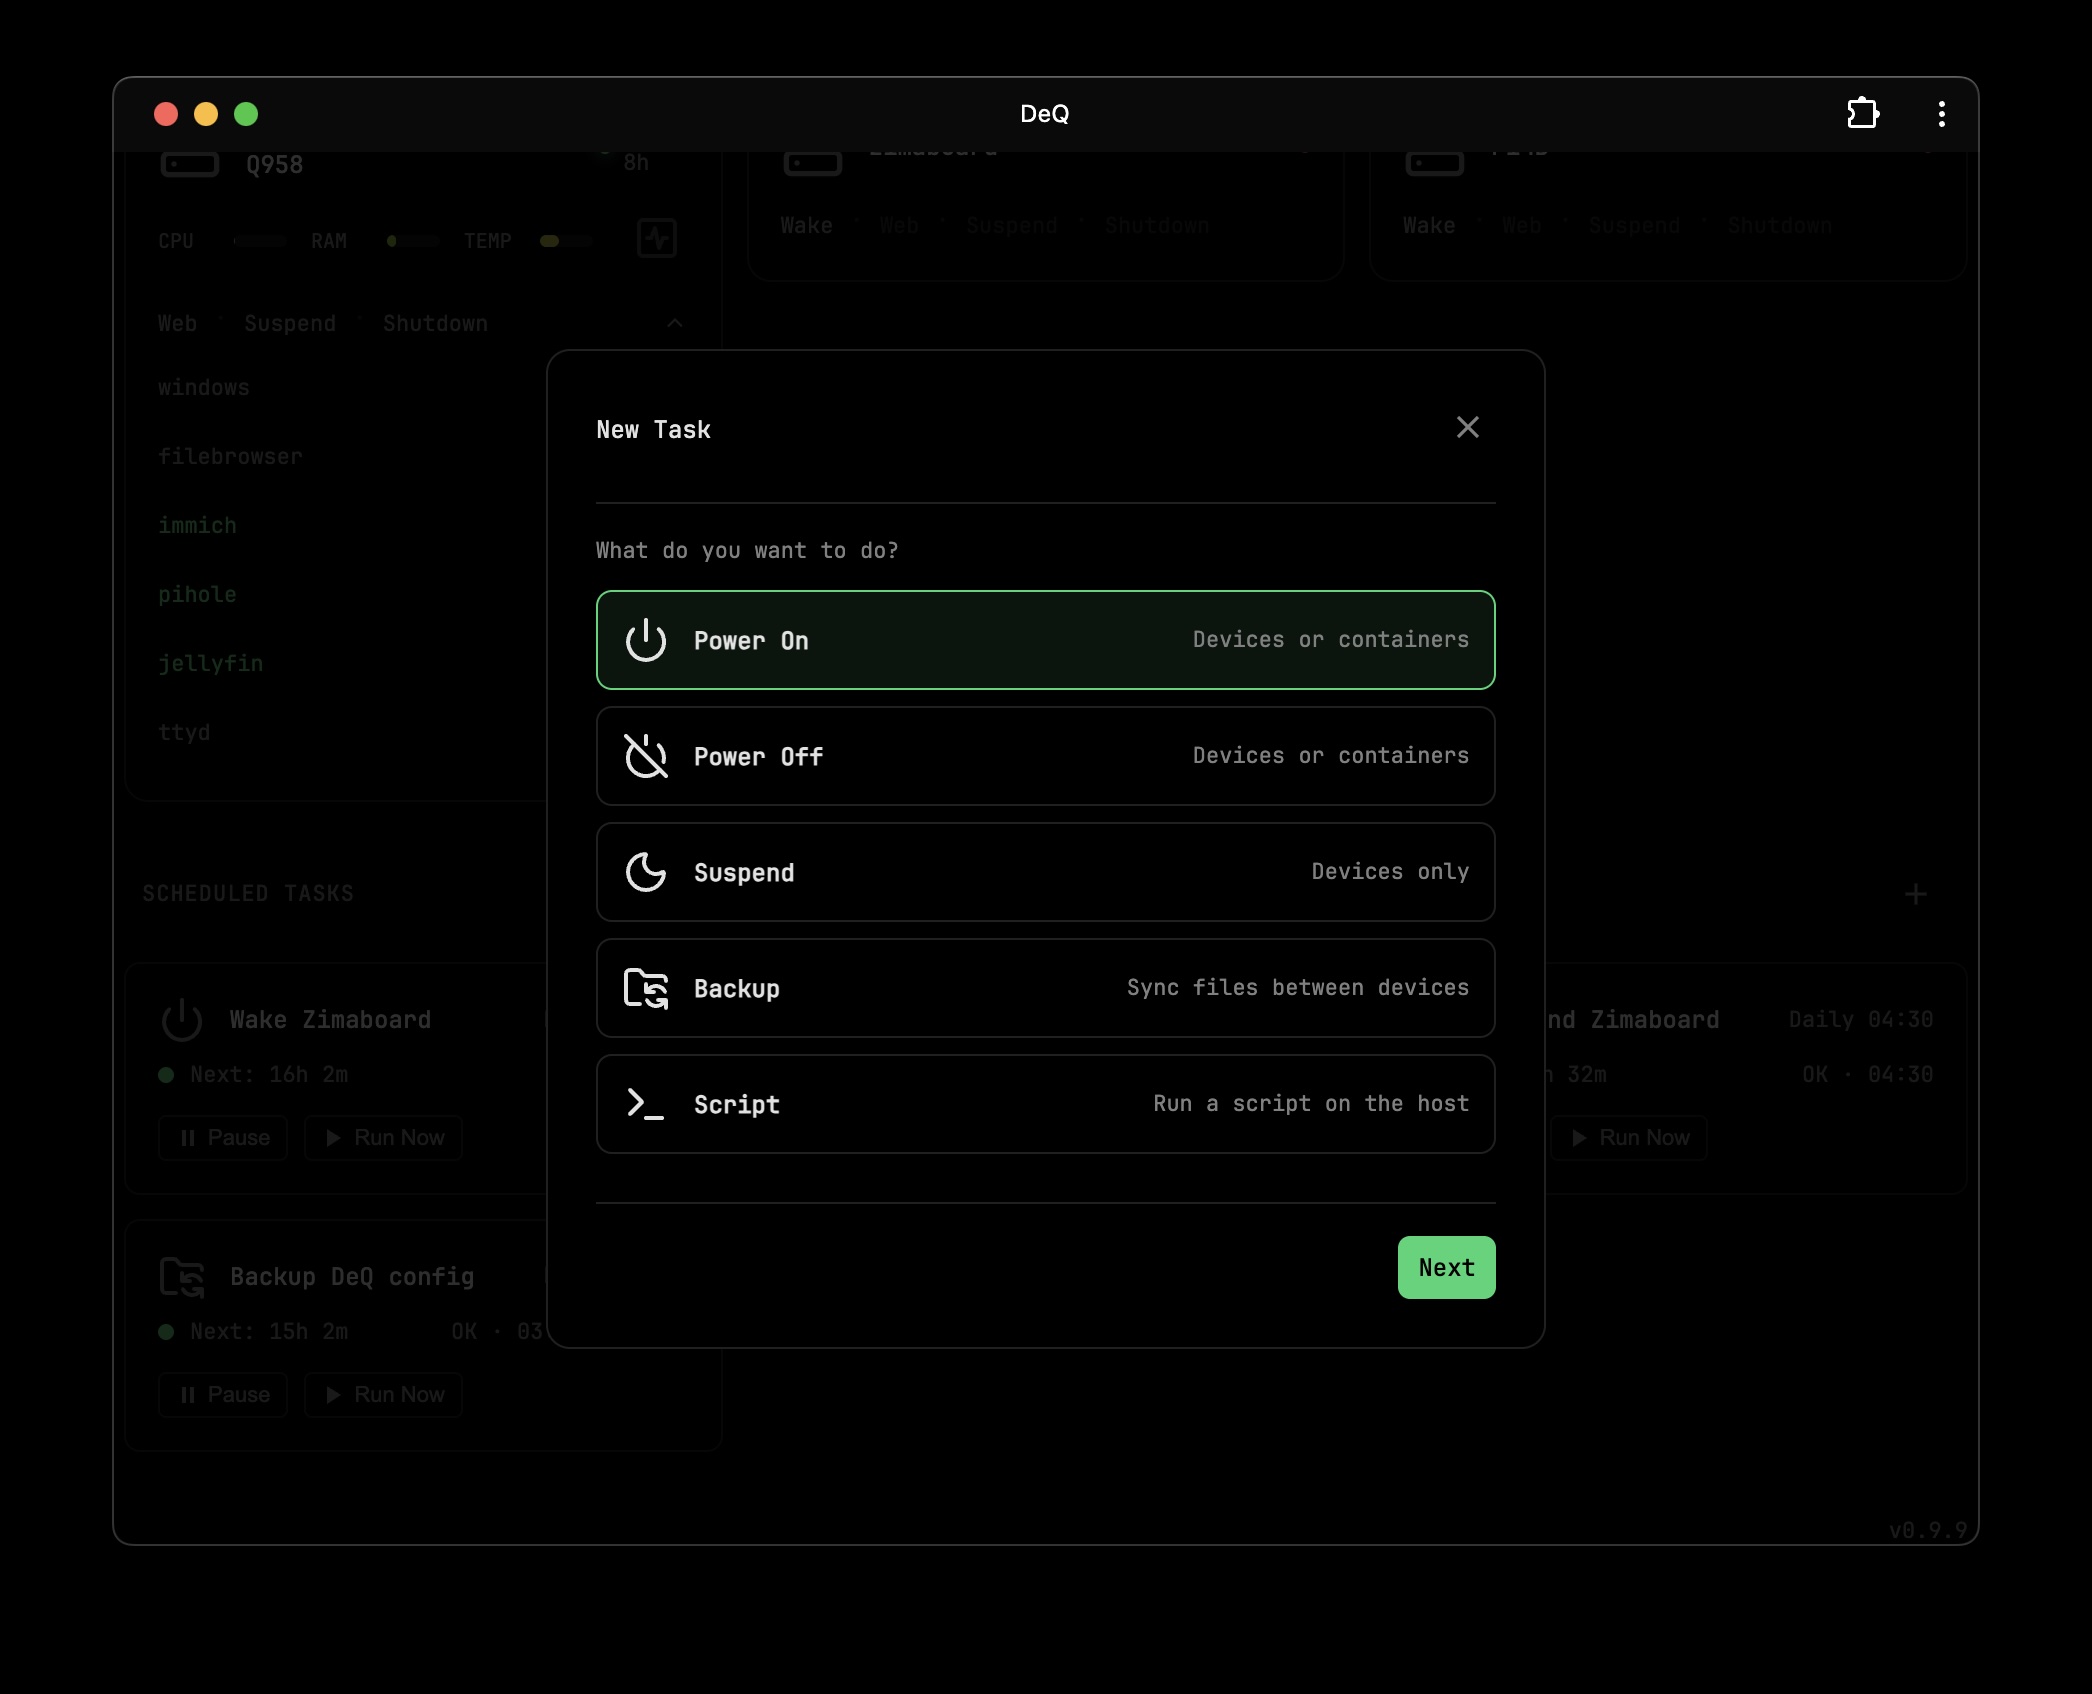Open the three-dot menu in the title bar
The height and width of the screenshot is (1694, 2092).
1940,114
